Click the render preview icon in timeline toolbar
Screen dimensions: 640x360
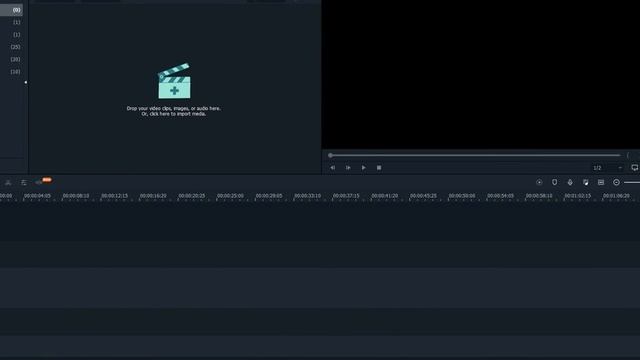click(x=539, y=182)
